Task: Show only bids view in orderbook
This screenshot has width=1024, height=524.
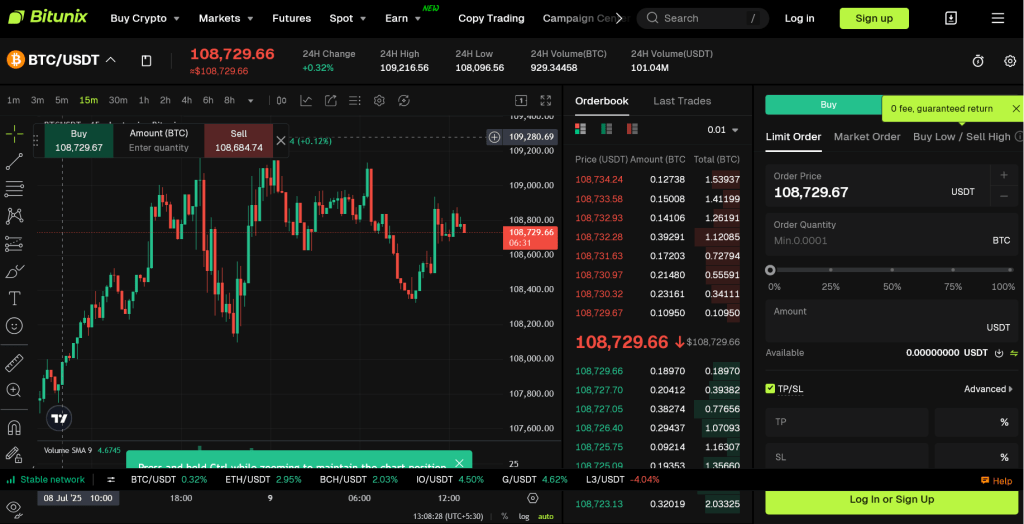Action: tap(607, 129)
